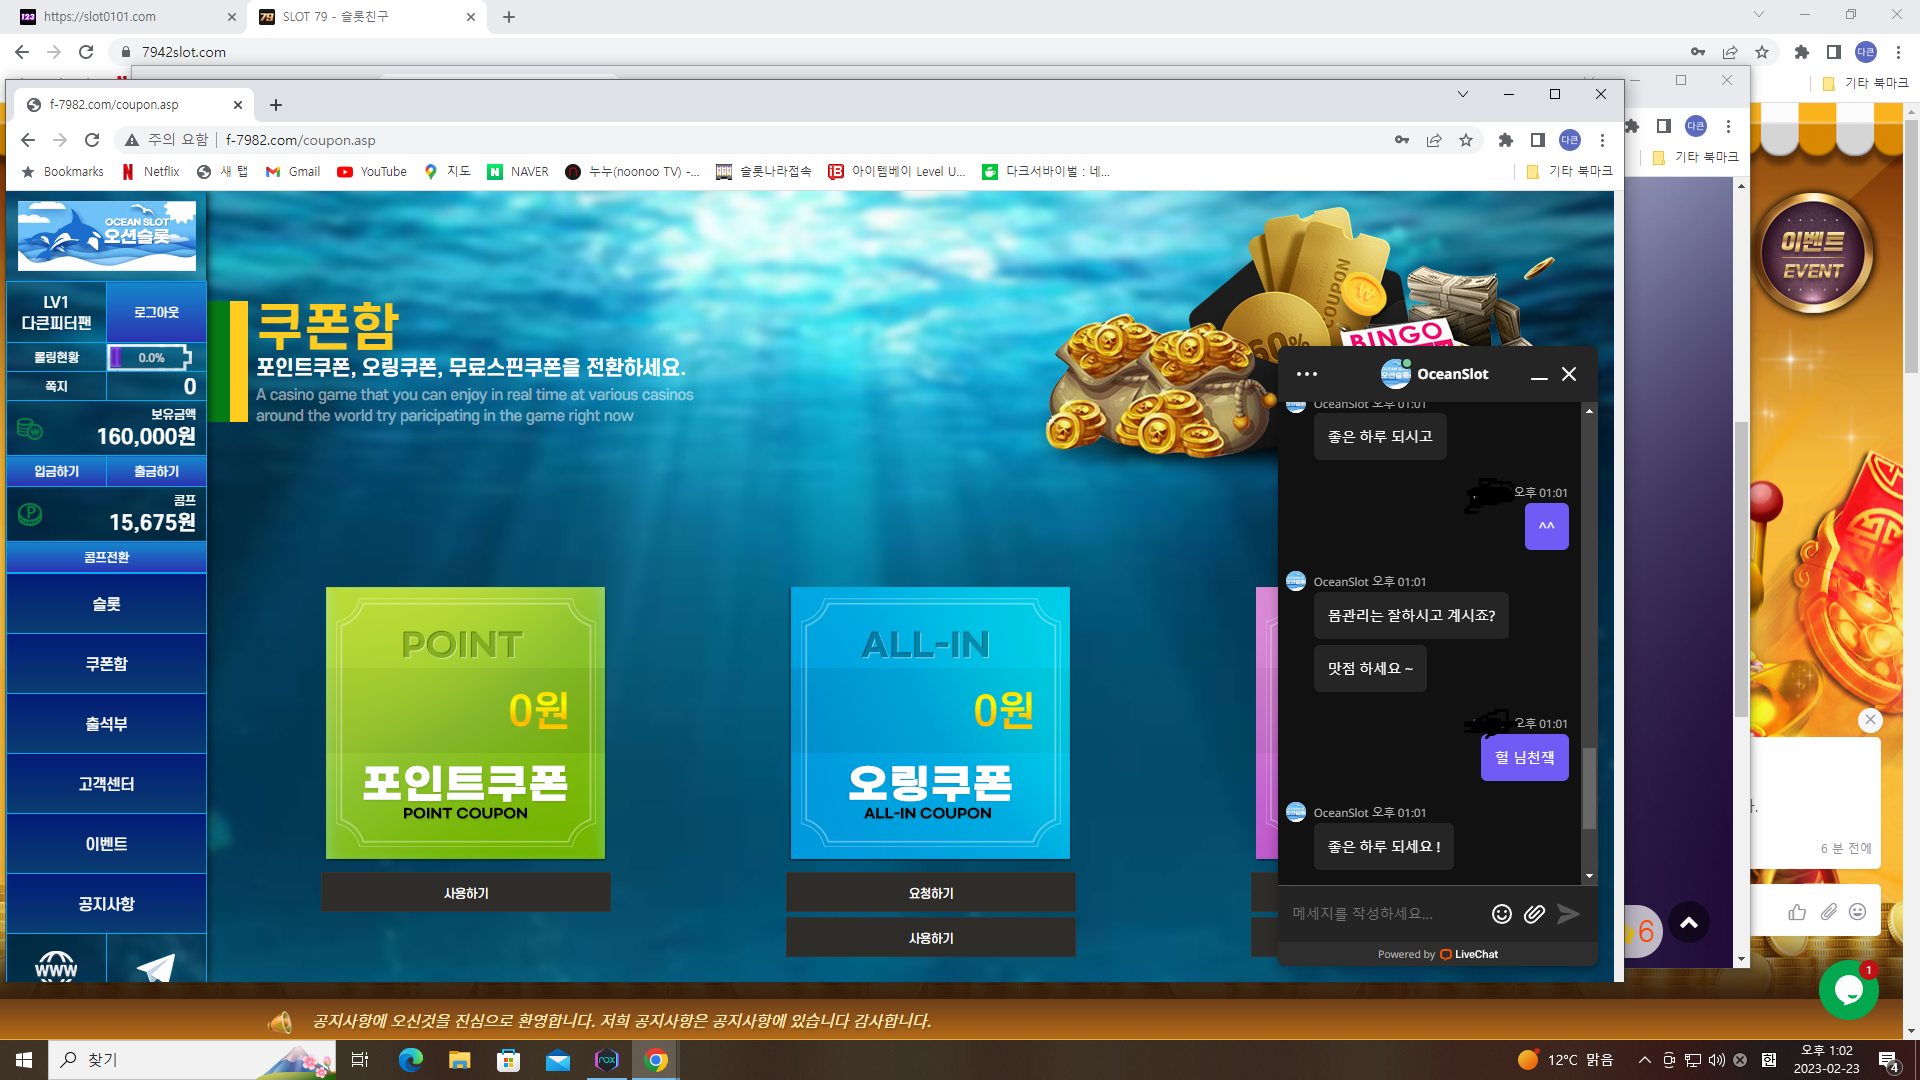The height and width of the screenshot is (1080, 1920).
Task: Open the notification center icon
Action: click(x=1889, y=1062)
